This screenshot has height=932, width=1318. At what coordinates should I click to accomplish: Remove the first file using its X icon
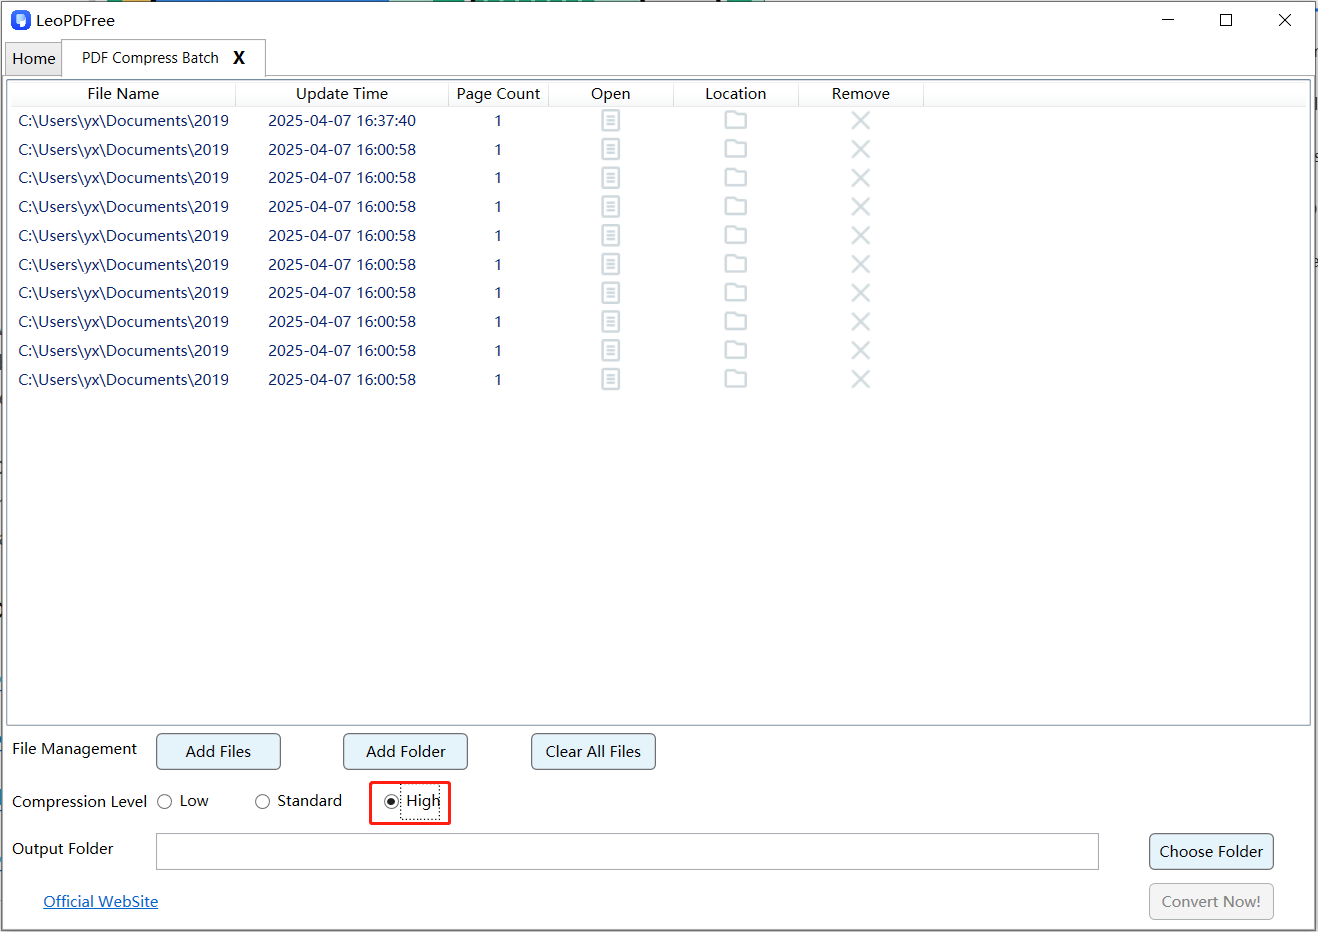point(860,120)
